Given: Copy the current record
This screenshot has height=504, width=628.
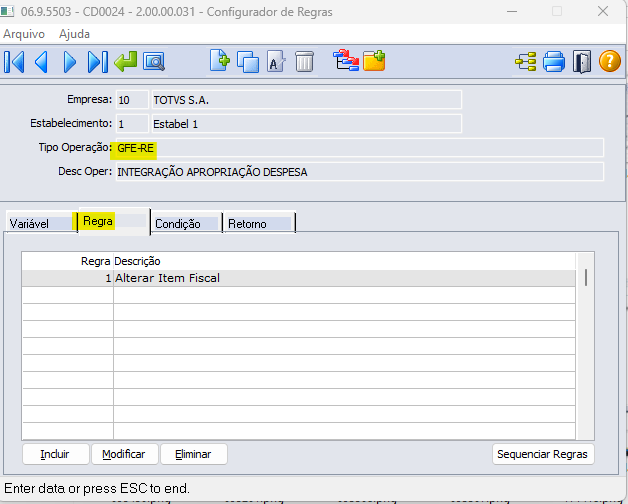Looking at the screenshot, I should click(x=247, y=62).
